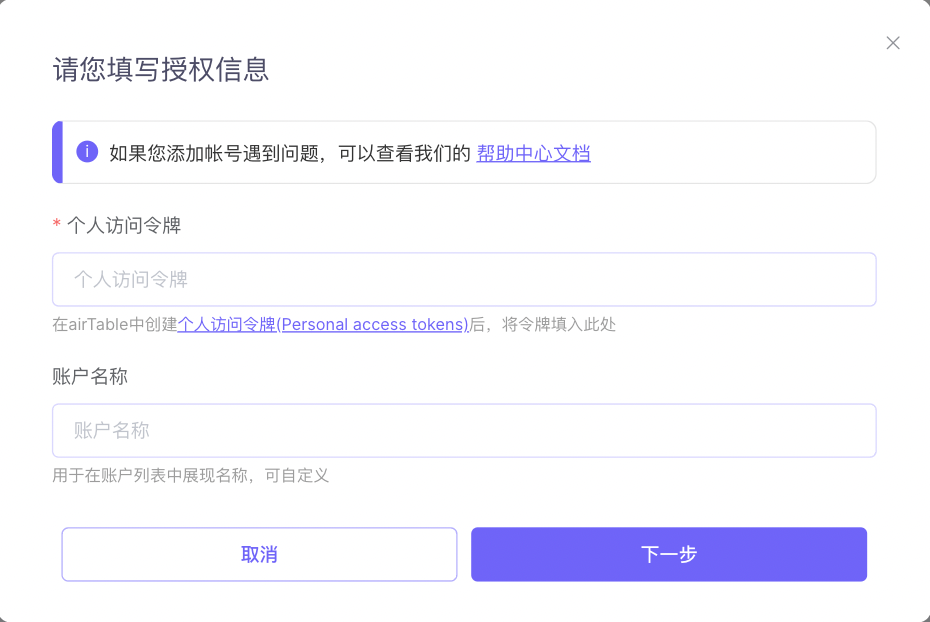
Task: Click the 取消 button
Action: pos(259,554)
